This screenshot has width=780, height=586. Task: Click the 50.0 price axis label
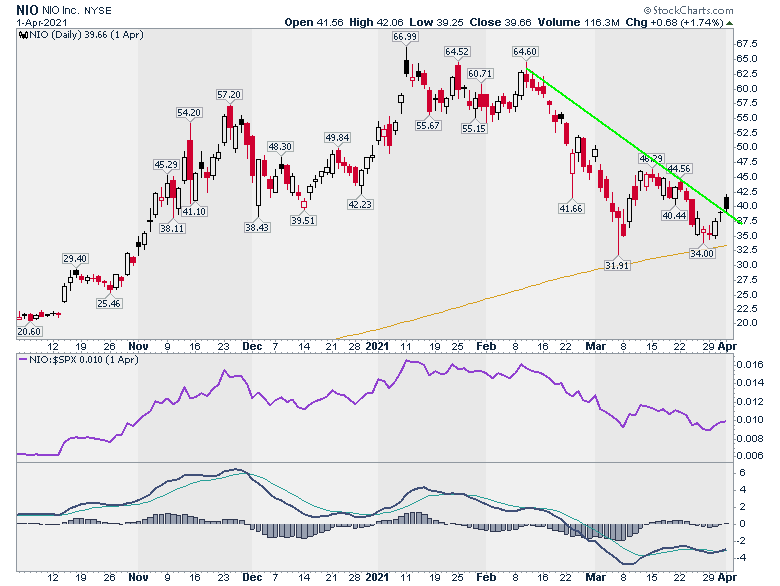(747, 147)
